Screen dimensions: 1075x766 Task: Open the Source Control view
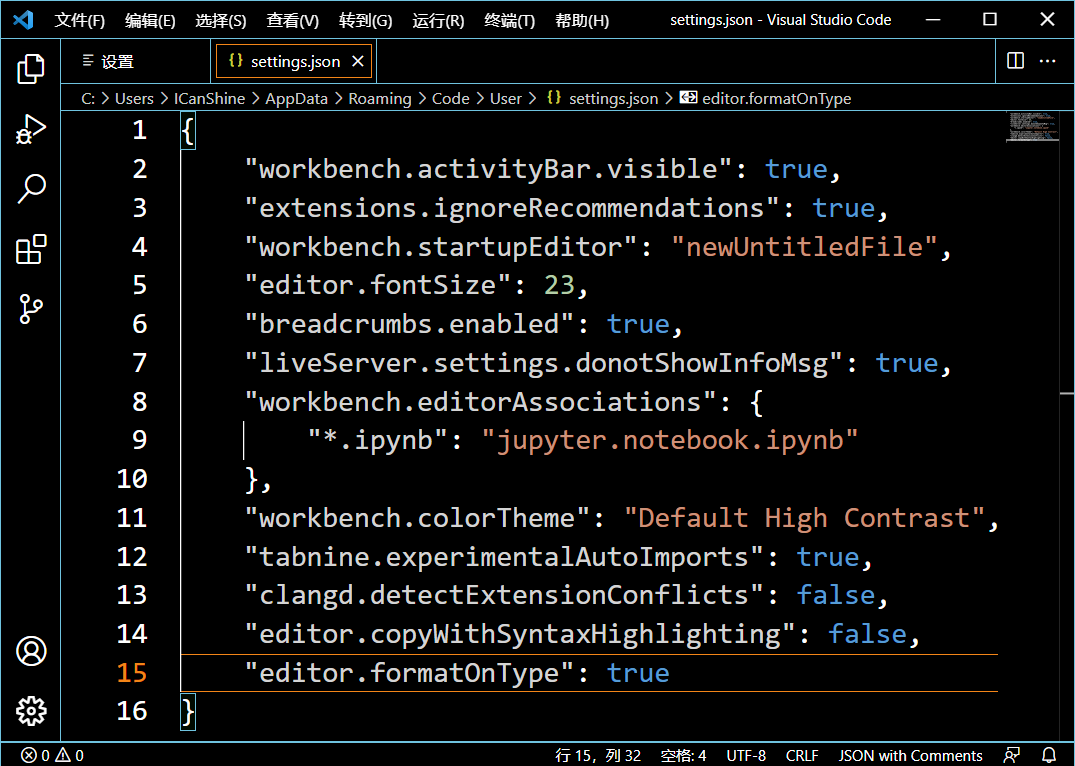click(31, 309)
